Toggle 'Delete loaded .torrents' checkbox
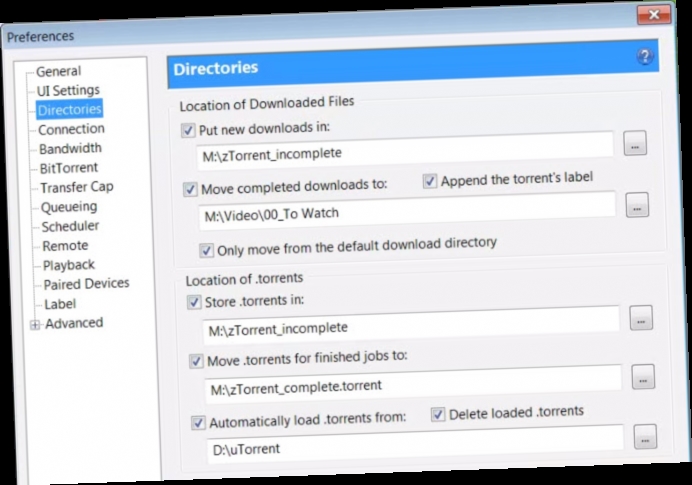This screenshot has height=485, width=692. coord(438,414)
